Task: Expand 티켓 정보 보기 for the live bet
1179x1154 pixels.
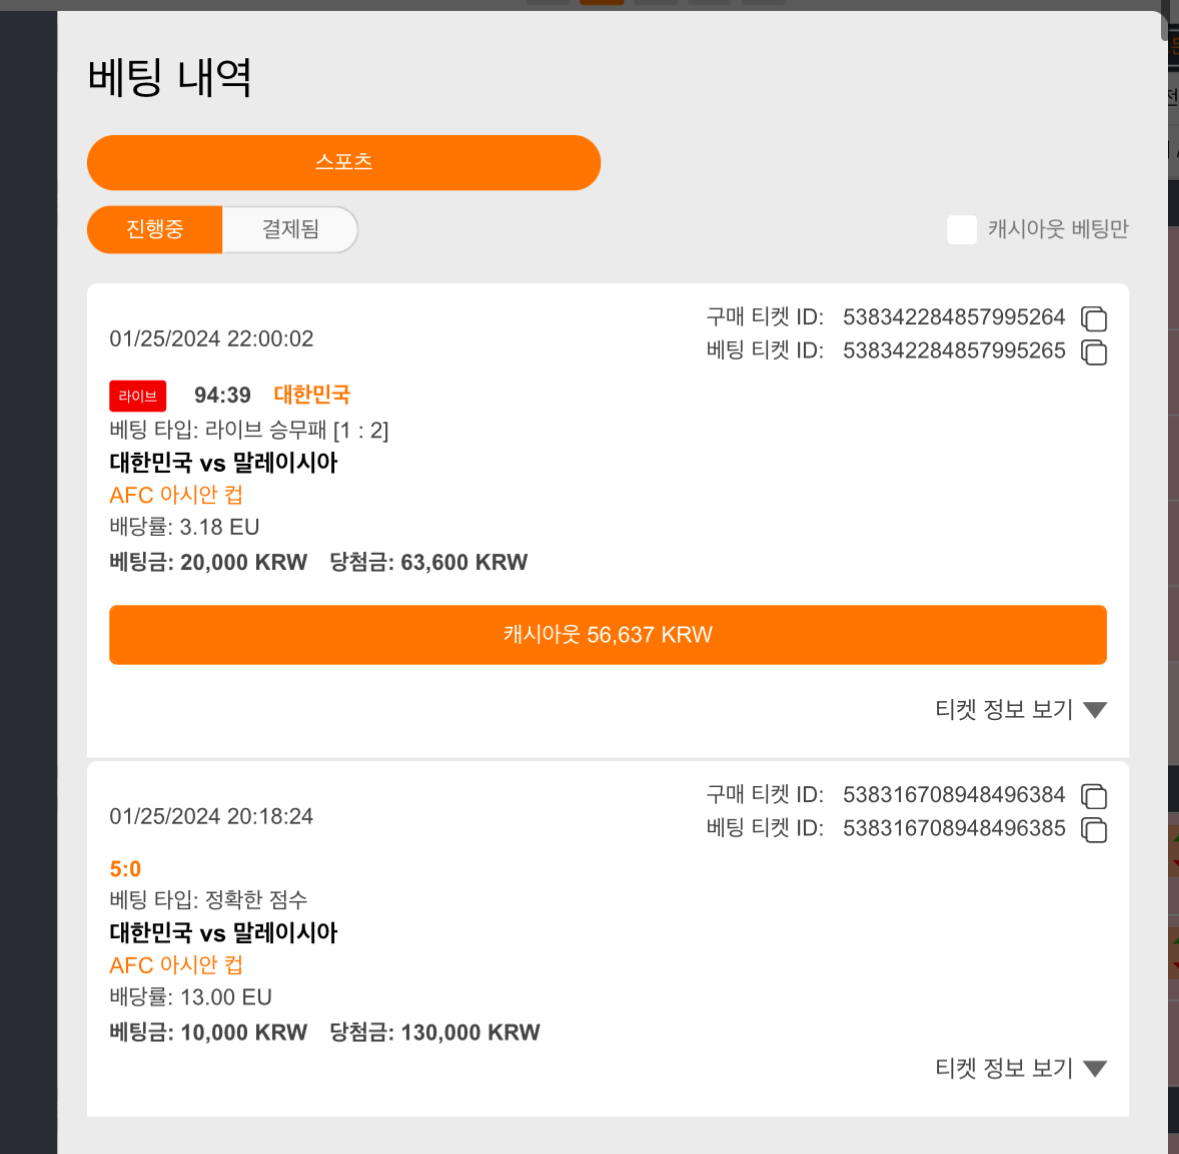Action: (x=1020, y=709)
